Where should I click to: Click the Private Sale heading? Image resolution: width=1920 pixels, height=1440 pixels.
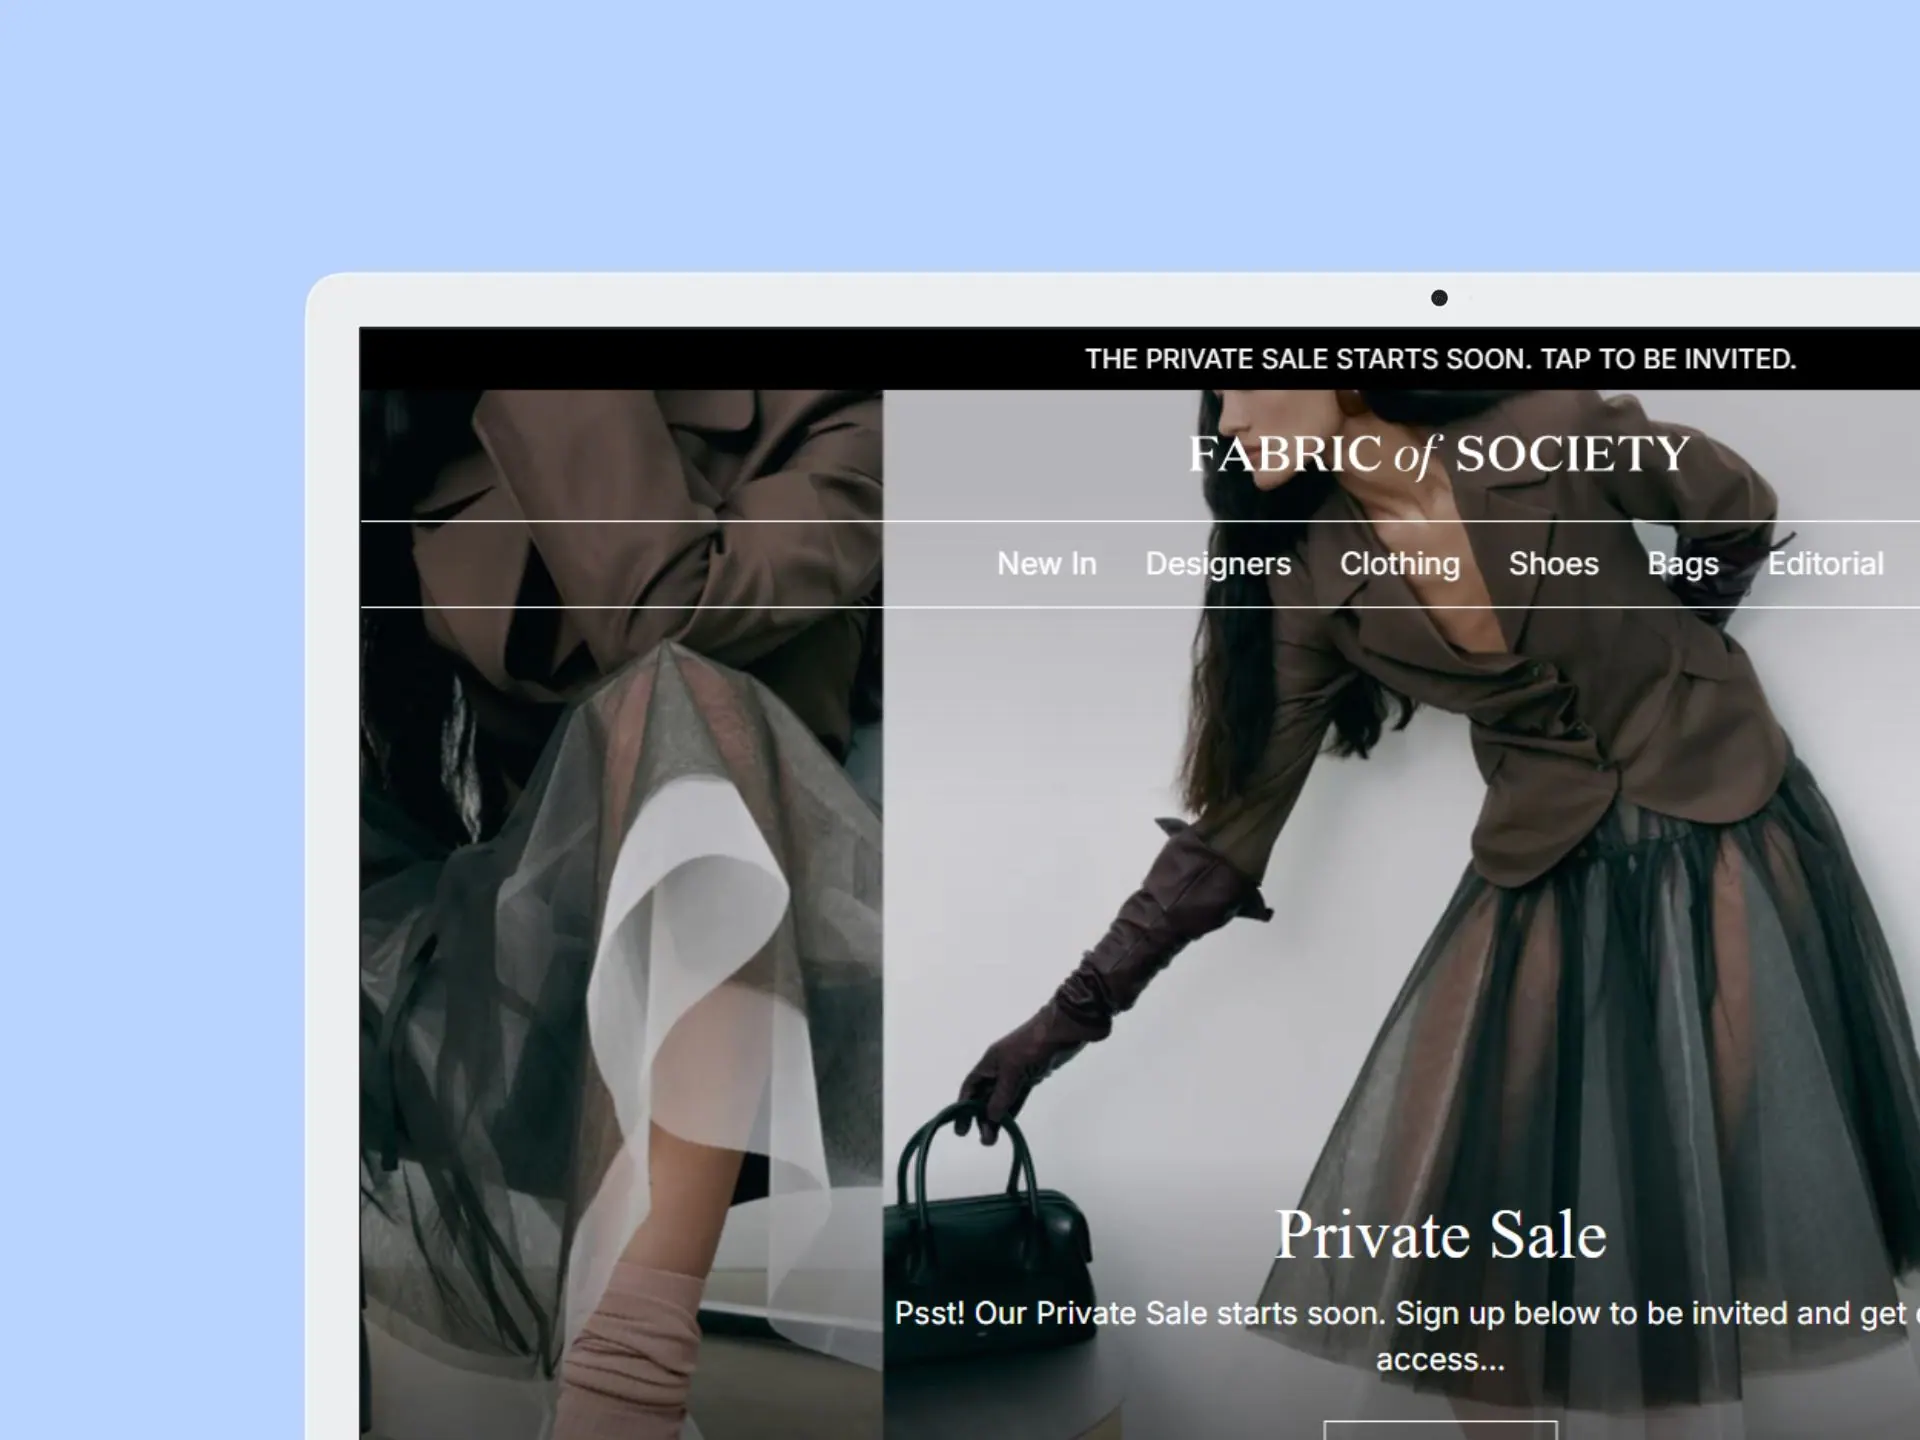pyautogui.click(x=1440, y=1235)
